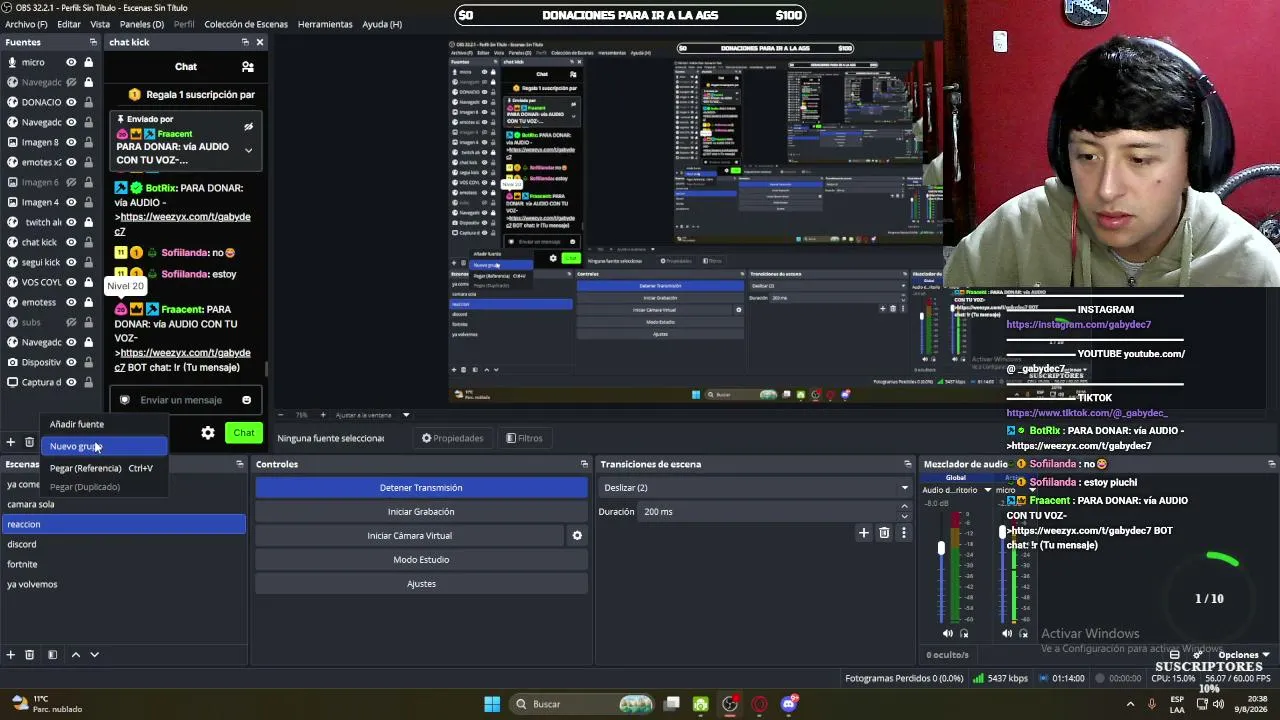This screenshot has height=720, width=1280.
Task: Toggle visibility of the micro source
Action: point(71,62)
